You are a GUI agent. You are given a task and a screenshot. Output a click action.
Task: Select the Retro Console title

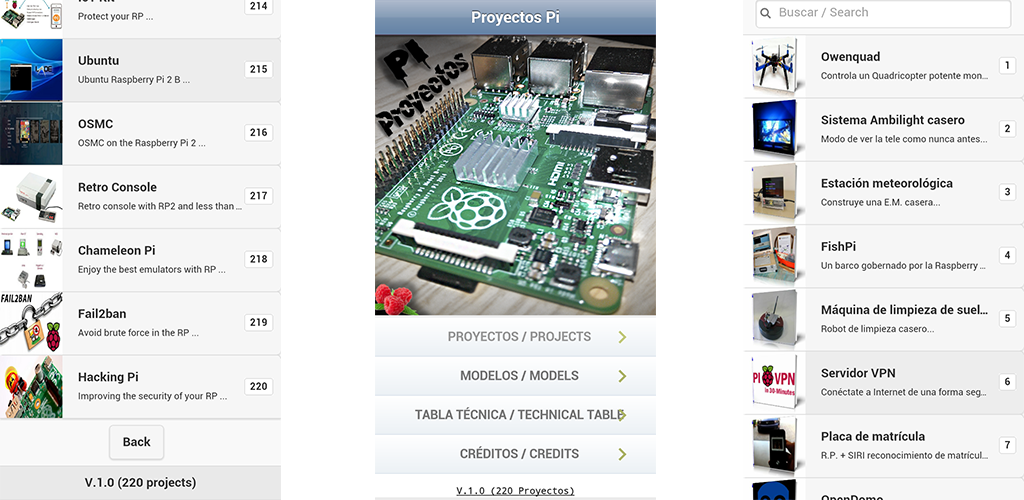pyautogui.click(x=118, y=187)
